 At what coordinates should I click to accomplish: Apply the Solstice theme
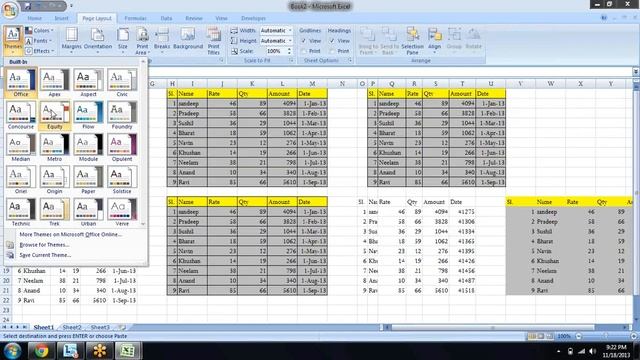point(122,180)
